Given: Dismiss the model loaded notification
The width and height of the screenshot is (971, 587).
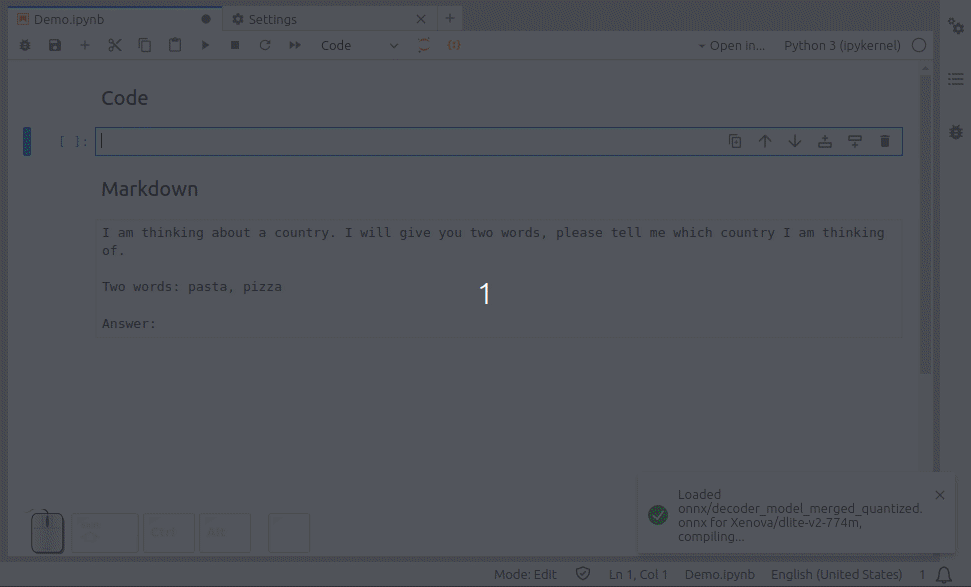Looking at the screenshot, I should (x=939, y=495).
